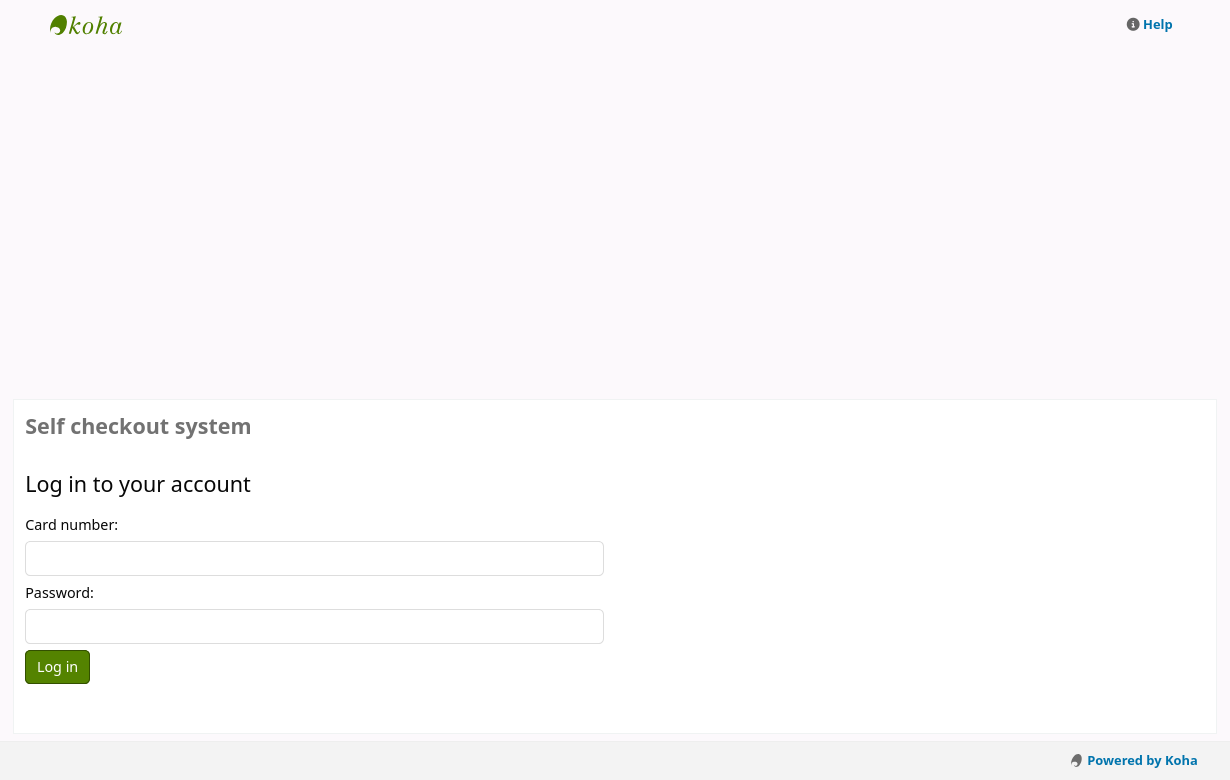Focus the Card number input field
The height and width of the screenshot is (780, 1230).
[314, 558]
